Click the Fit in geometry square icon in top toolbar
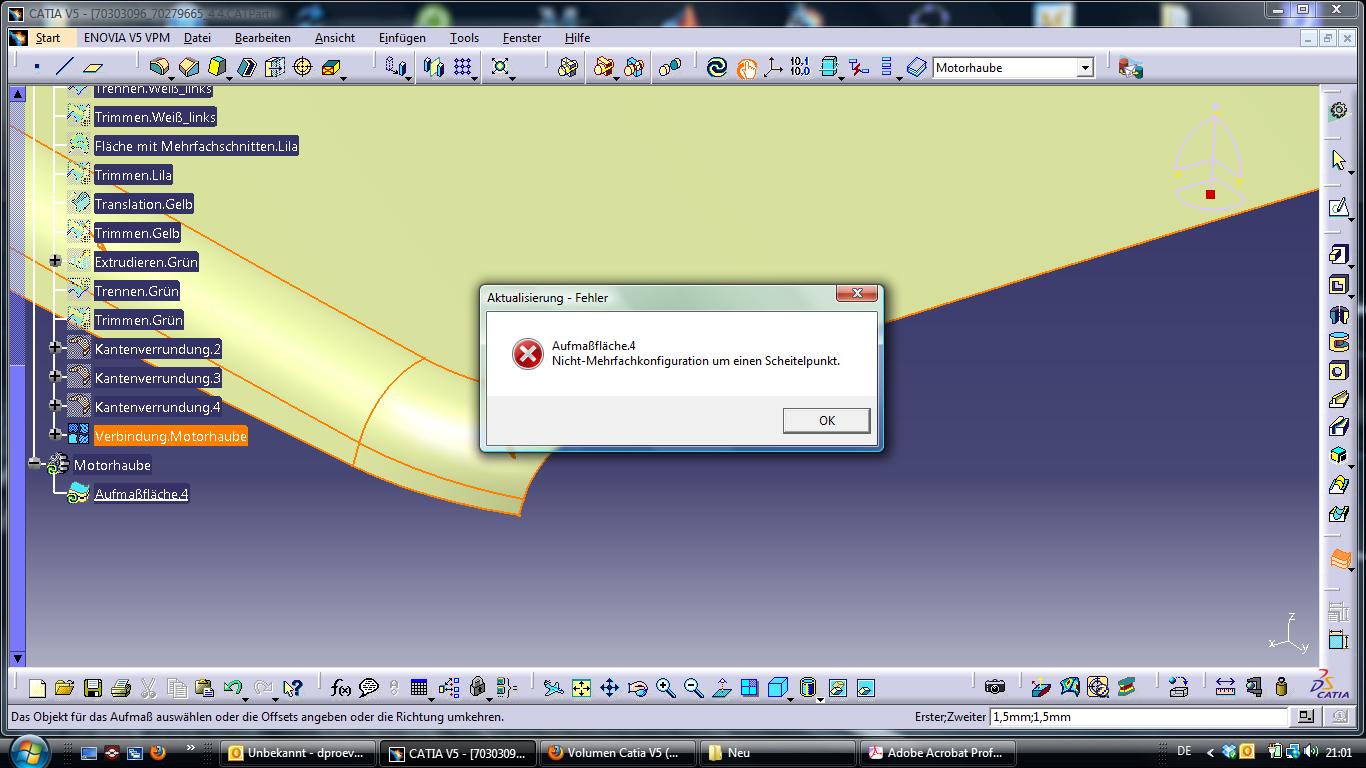 coord(500,67)
